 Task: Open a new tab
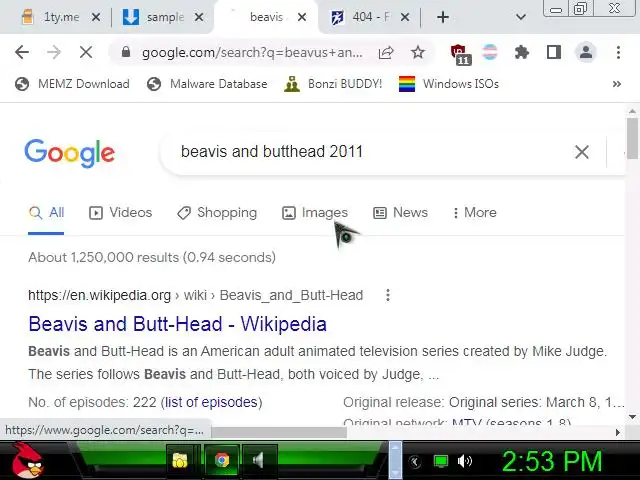[x=443, y=17]
